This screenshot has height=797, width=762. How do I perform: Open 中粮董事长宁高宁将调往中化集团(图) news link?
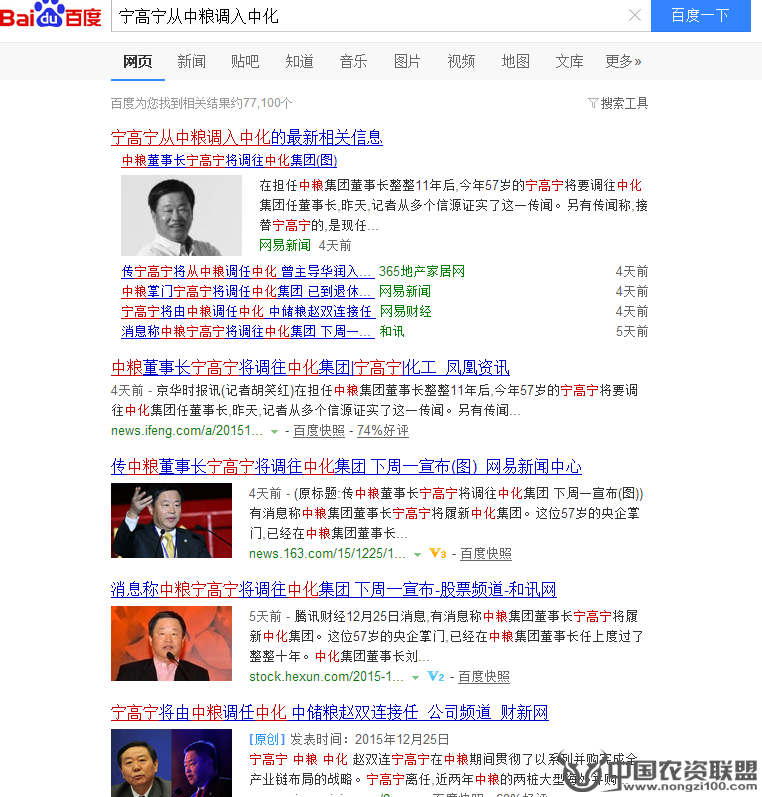click(229, 161)
